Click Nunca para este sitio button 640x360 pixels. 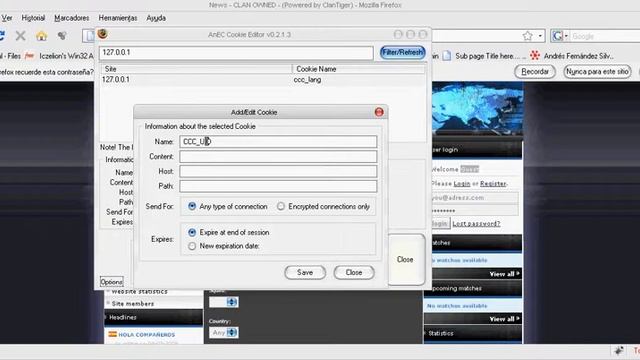click(597, 71)
